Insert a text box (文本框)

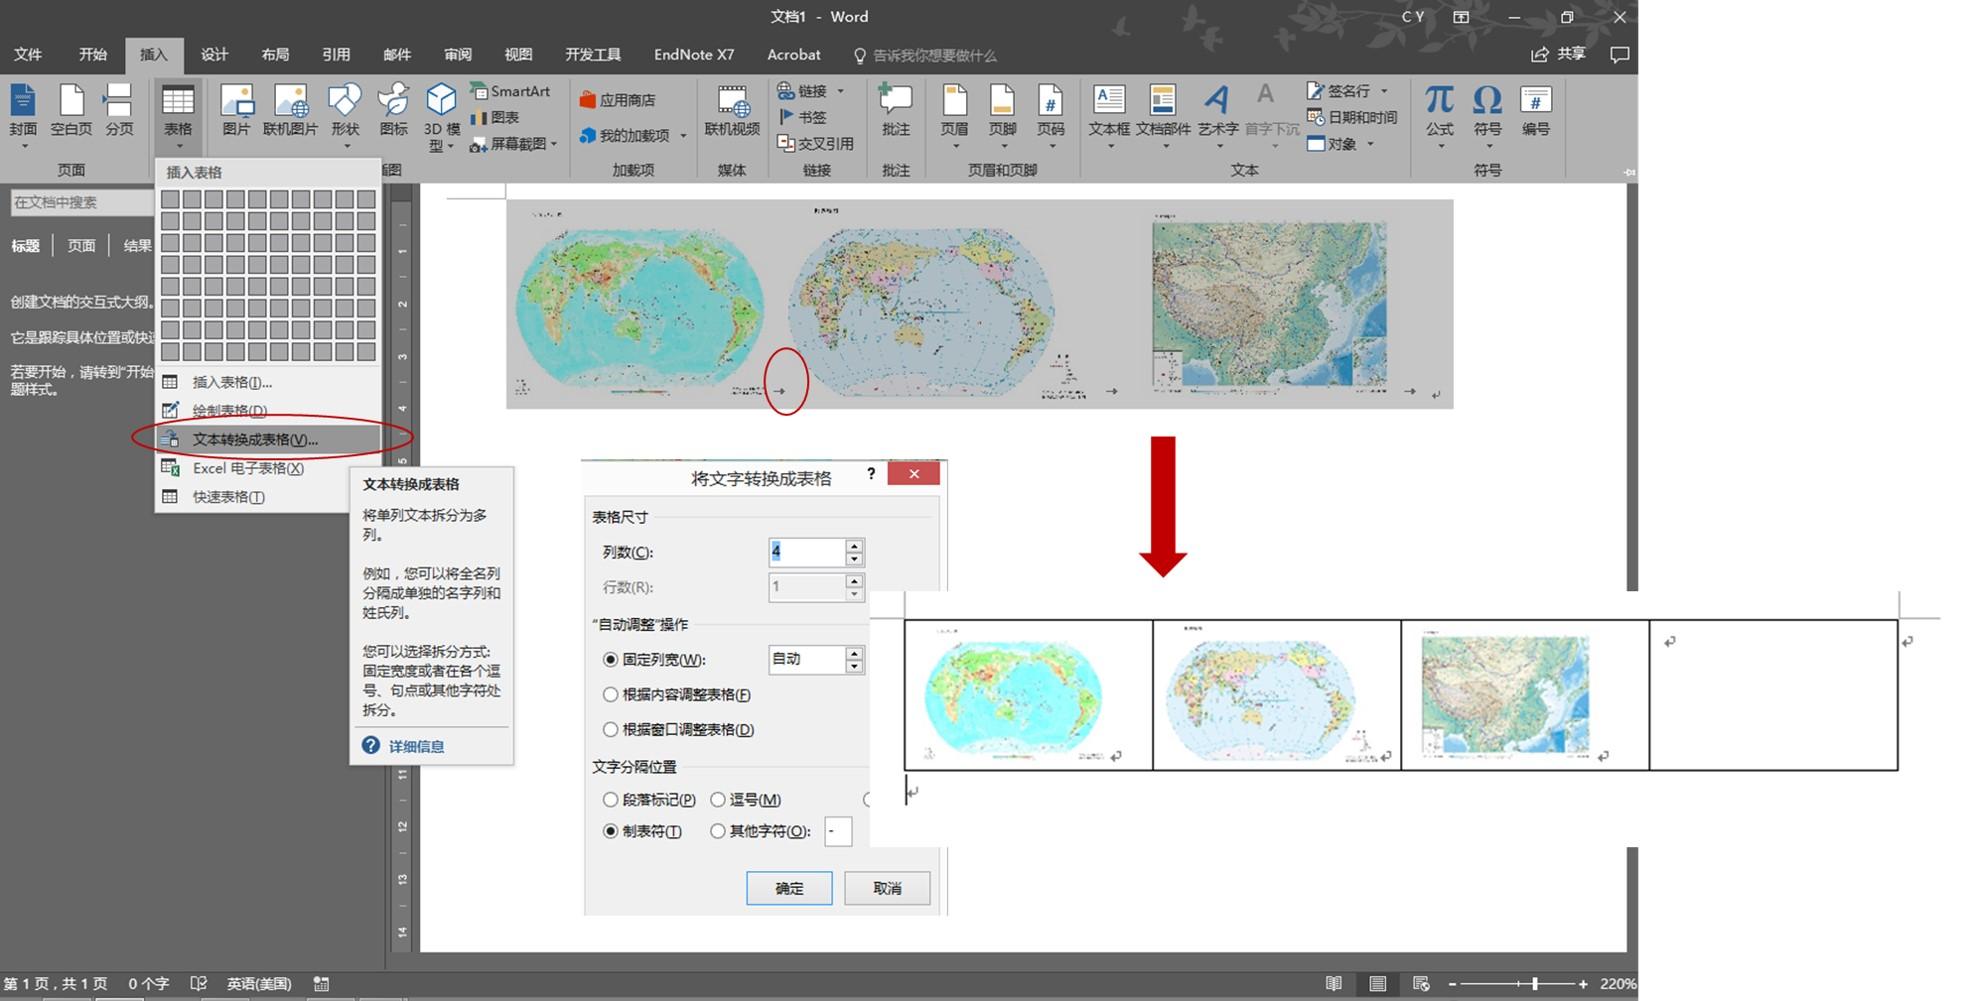(x=1108, y=110)
